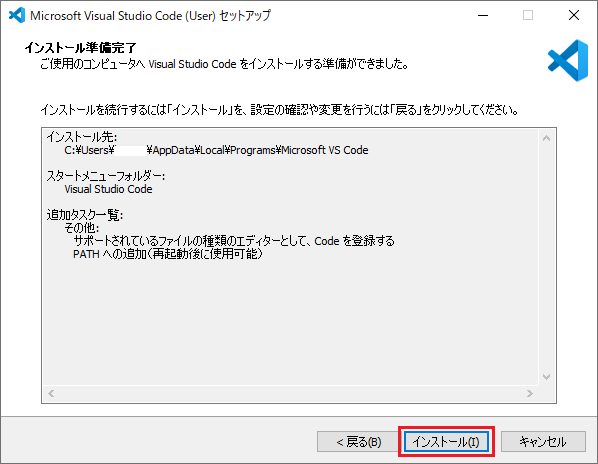Click the 'インストール準備完了' heading
Screen dimensions: 598x464
click(x=80, y=48)
